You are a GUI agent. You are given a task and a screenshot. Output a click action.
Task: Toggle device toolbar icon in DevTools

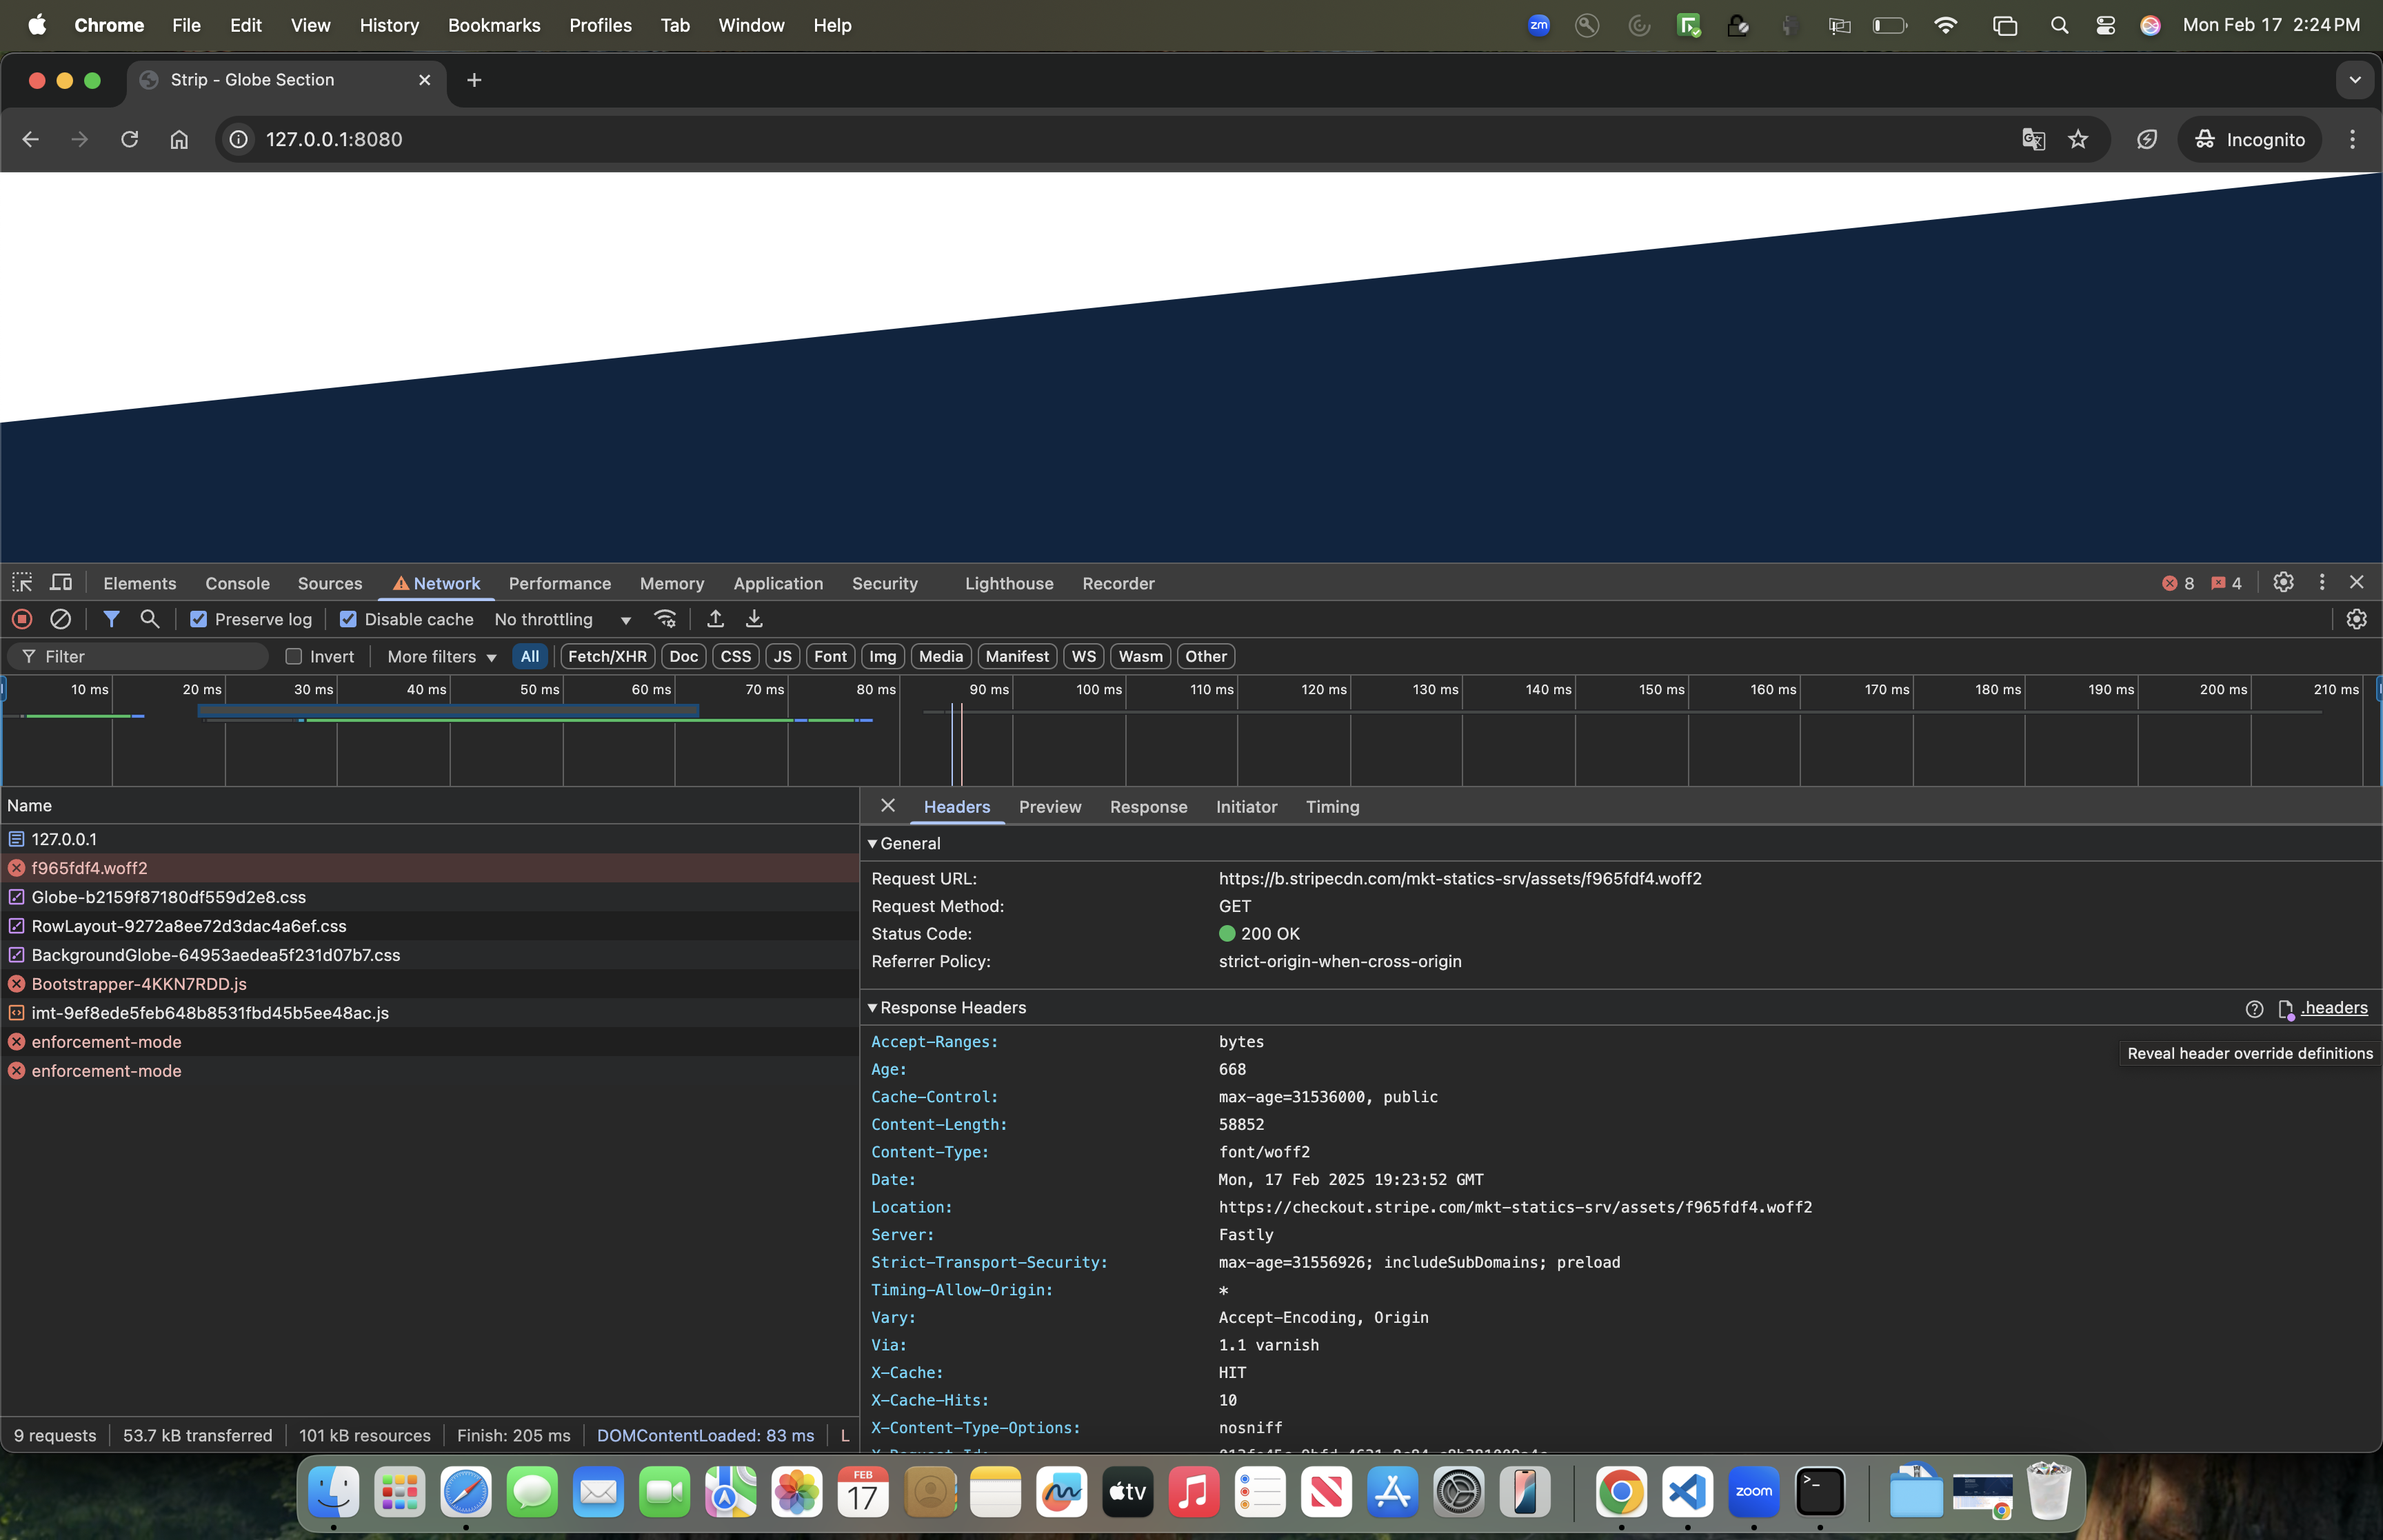pos(61,582)
